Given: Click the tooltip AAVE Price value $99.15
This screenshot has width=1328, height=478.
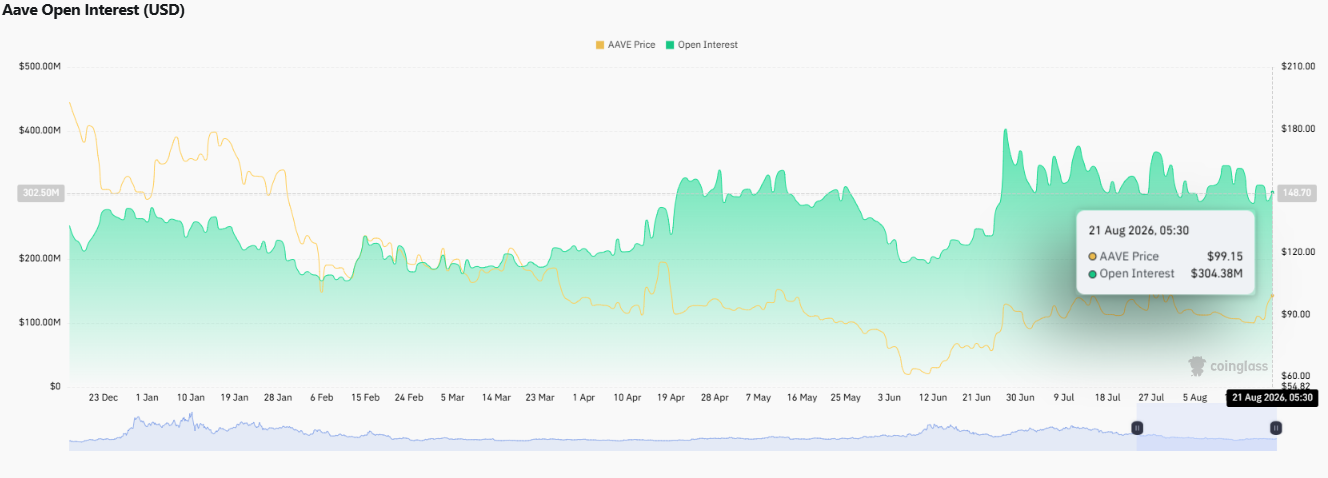Looking at the screenshot, I should pyautogui.click(x=1224, y=256).
